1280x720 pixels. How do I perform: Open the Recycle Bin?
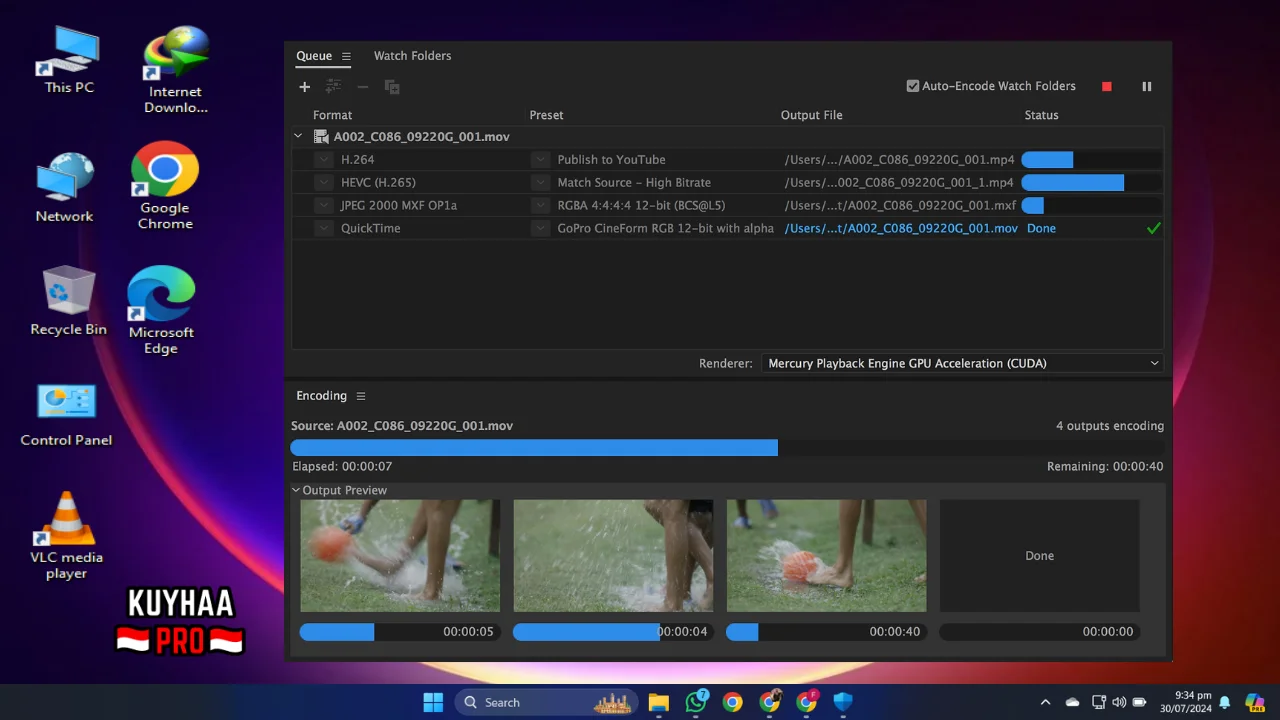point(68,300)
